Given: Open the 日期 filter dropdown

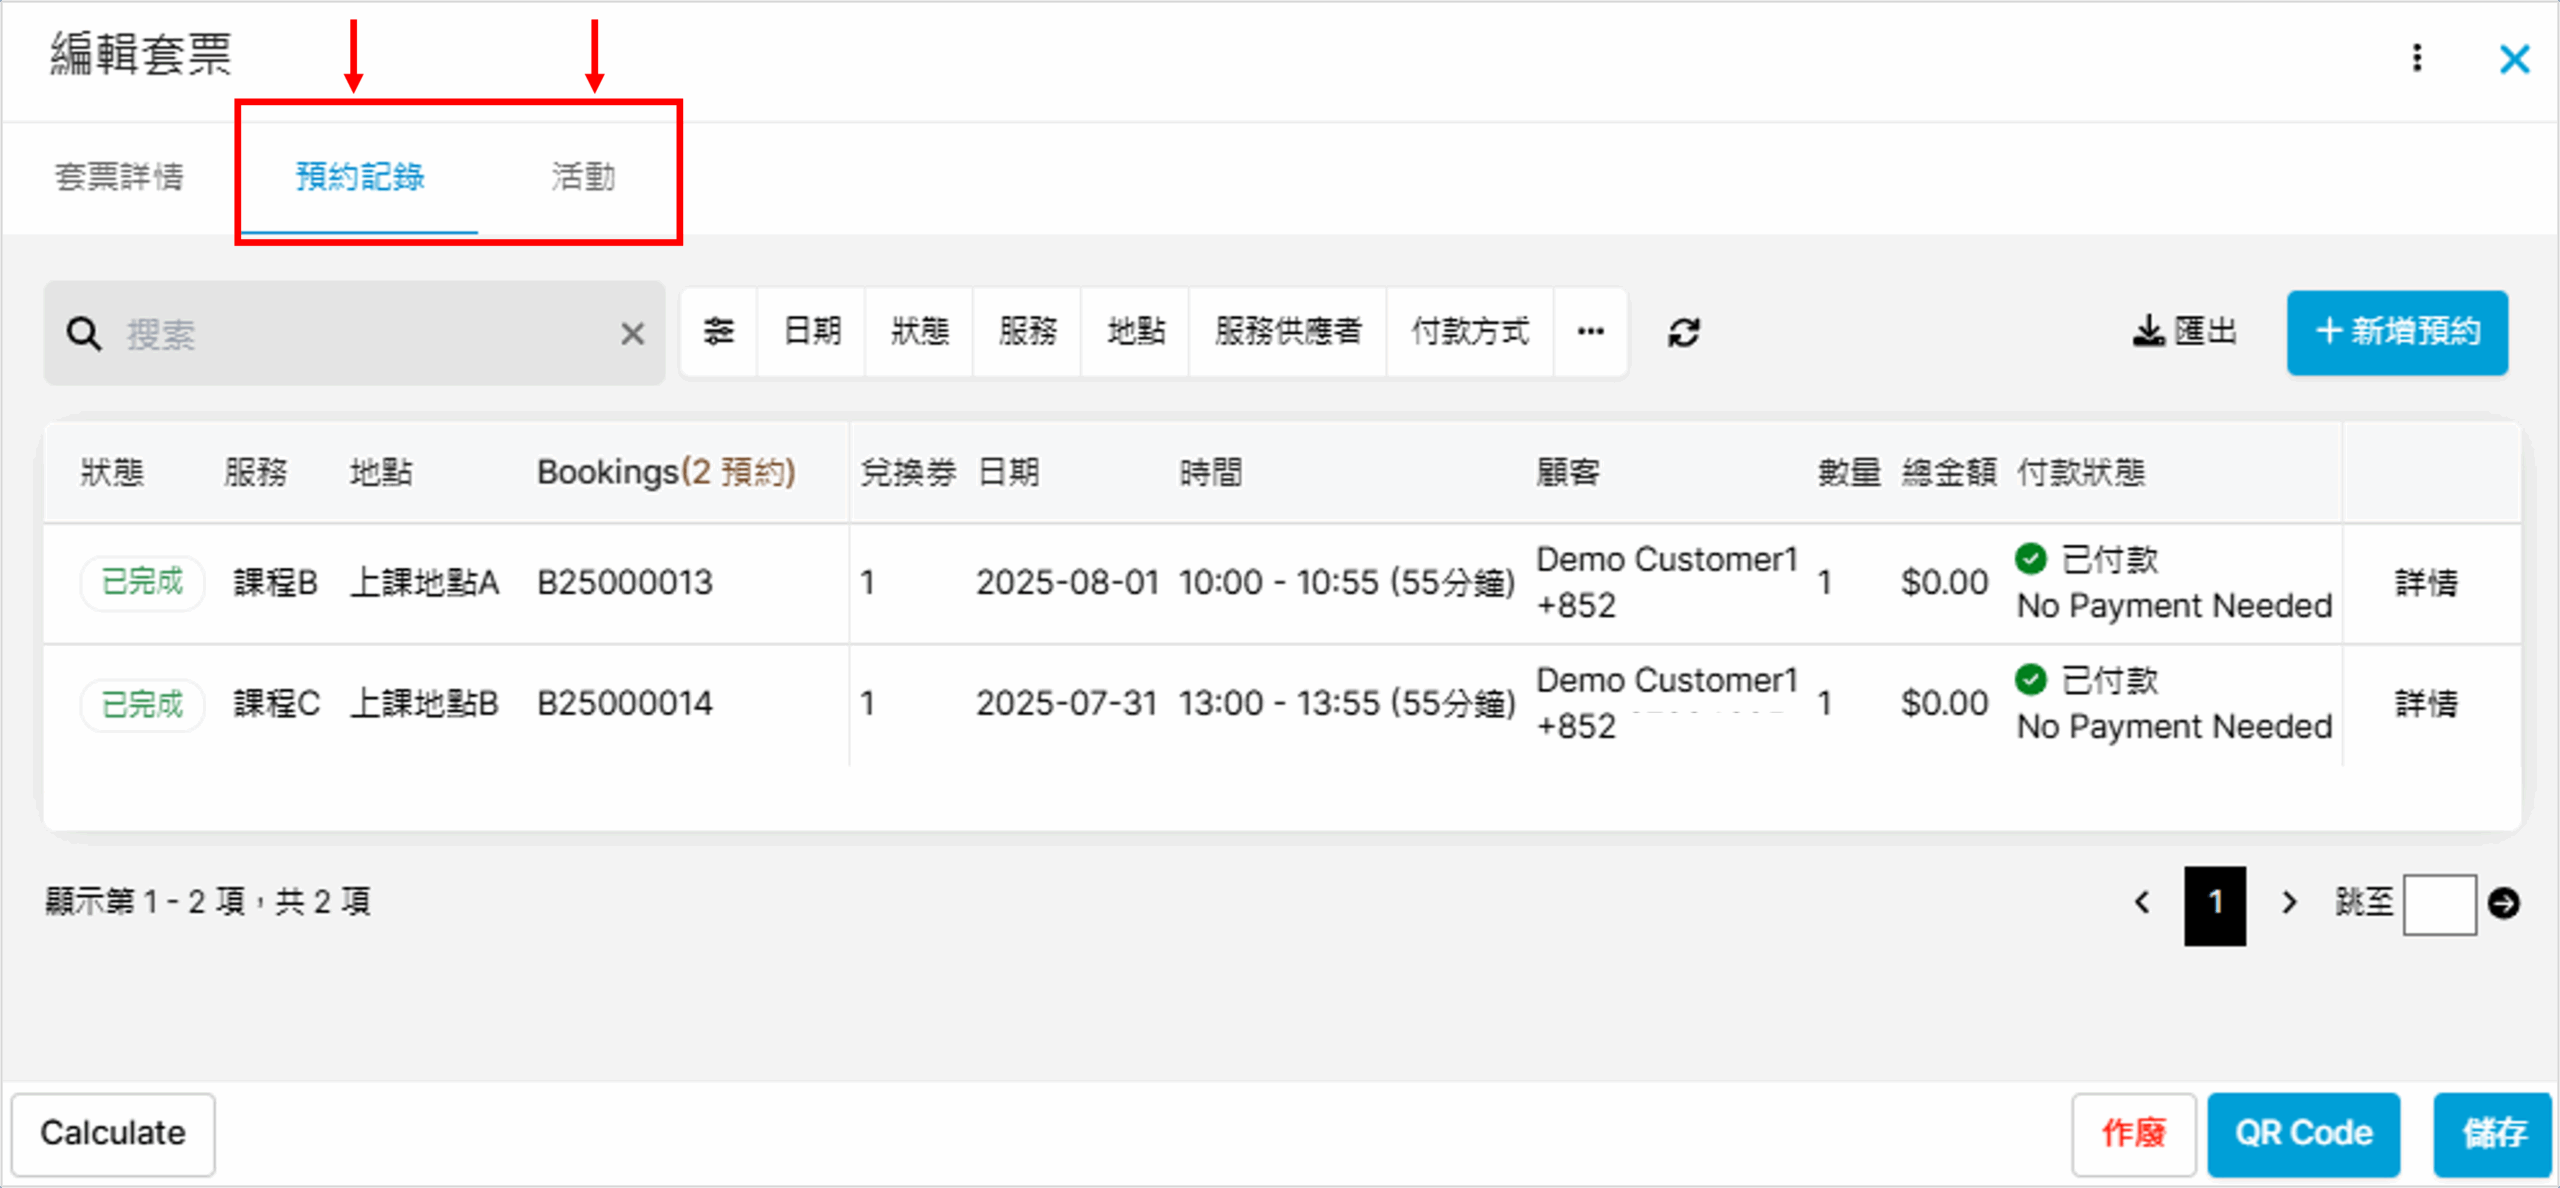Looking at the screenshot, I should pyautogui.click(x=812, y=331).
